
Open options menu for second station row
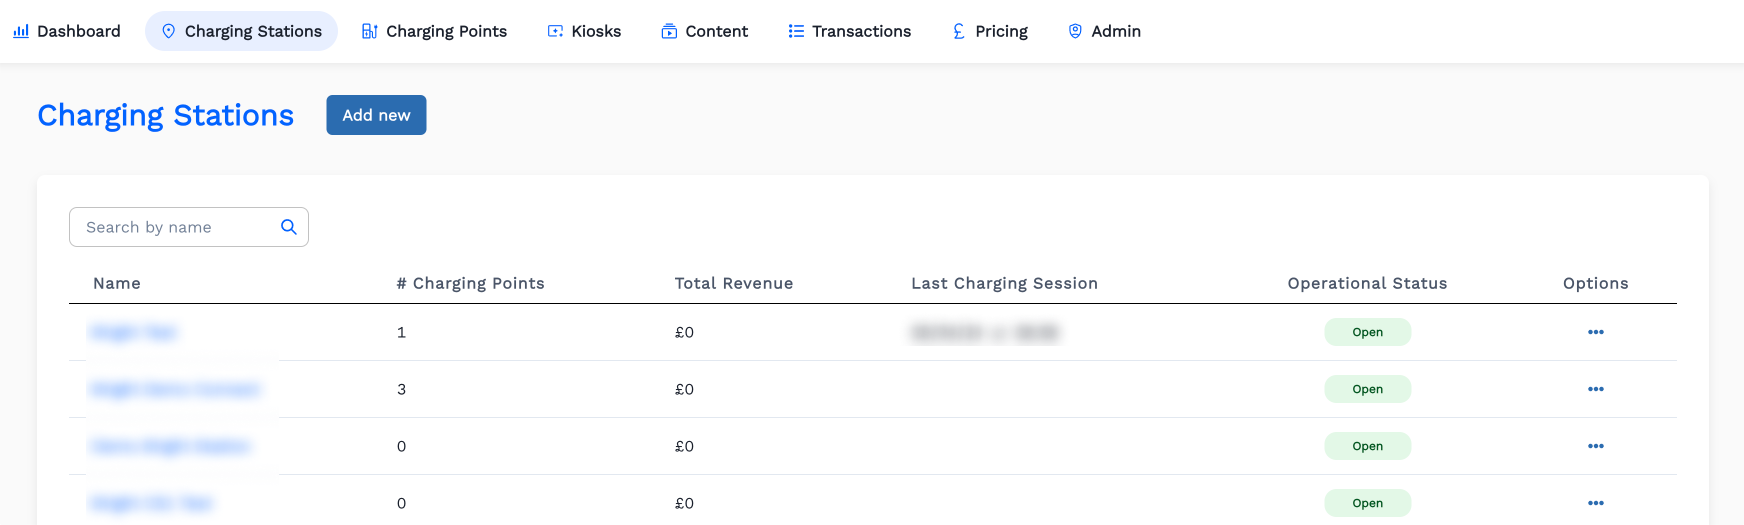1595,389
